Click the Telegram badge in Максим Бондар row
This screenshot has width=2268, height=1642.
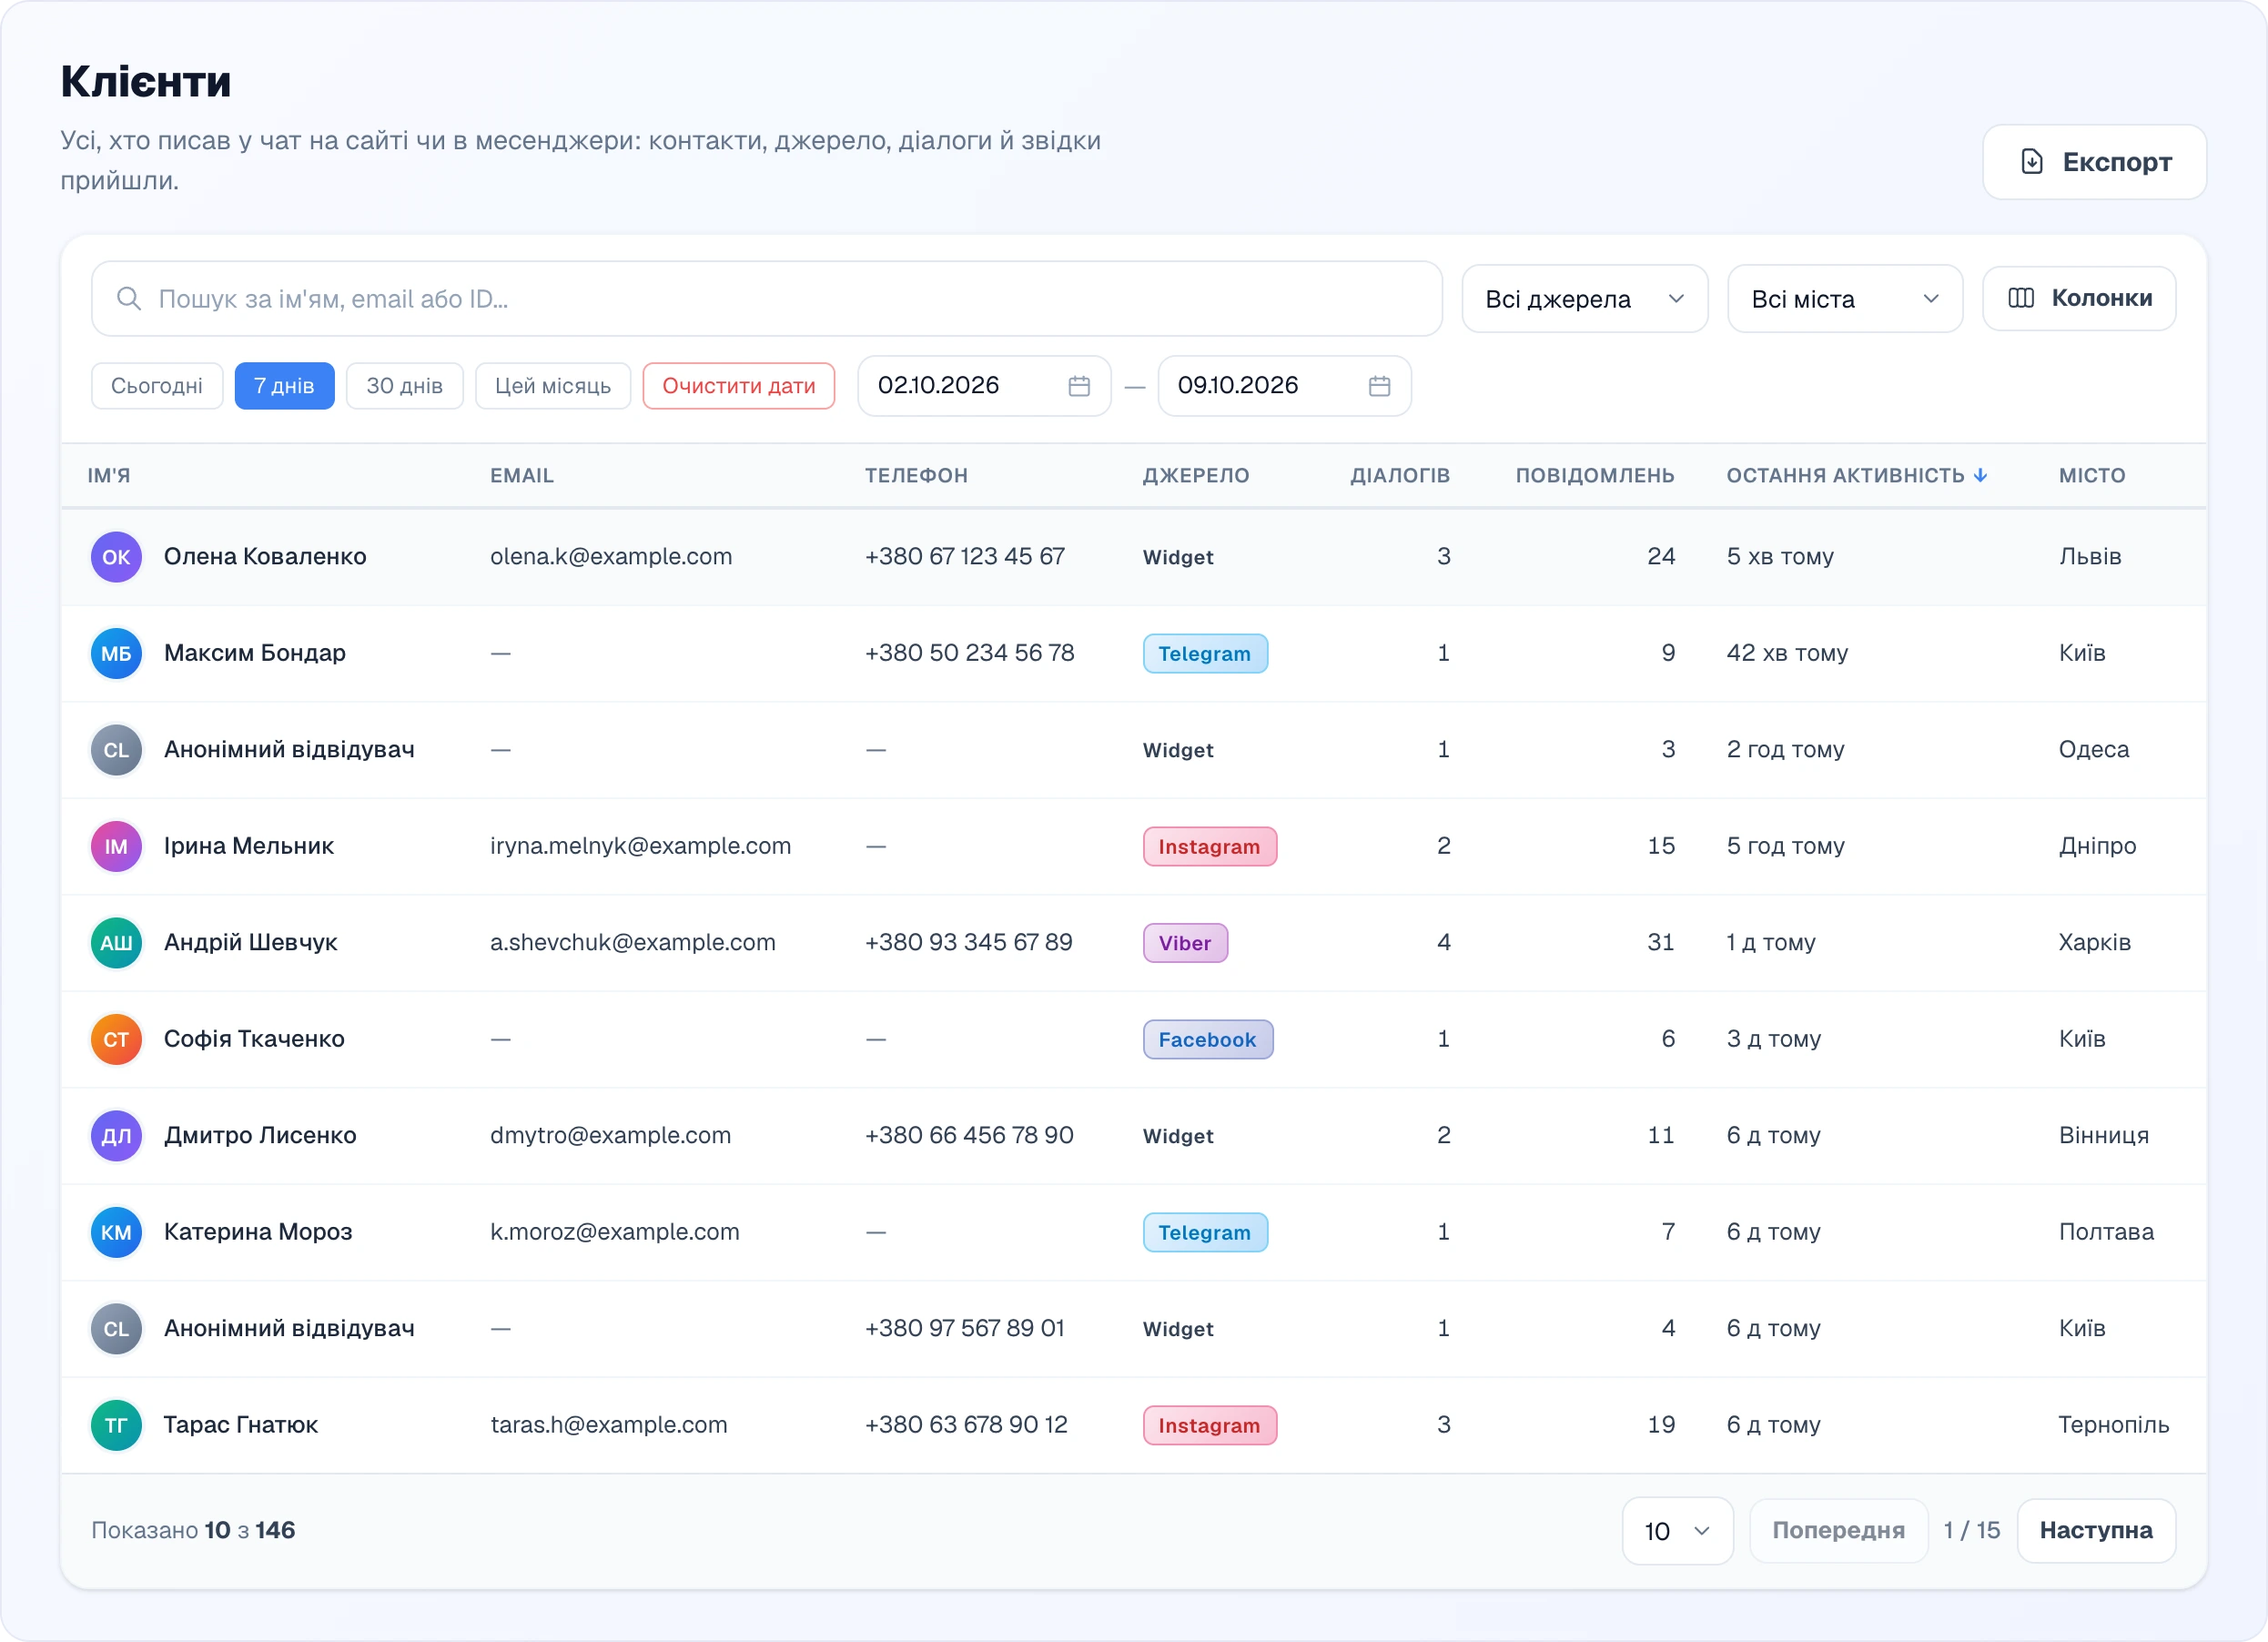[x=1205, y=654]
